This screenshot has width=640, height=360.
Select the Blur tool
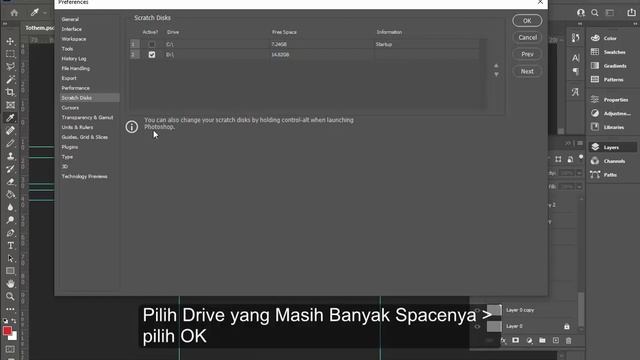(x=10, y=207)
